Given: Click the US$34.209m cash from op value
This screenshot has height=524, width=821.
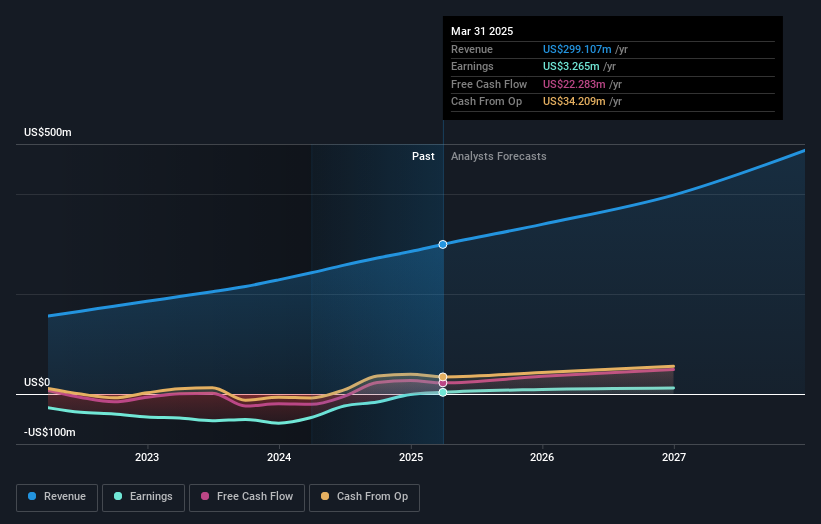Looking at the screenshot, I should click(574, 102).
